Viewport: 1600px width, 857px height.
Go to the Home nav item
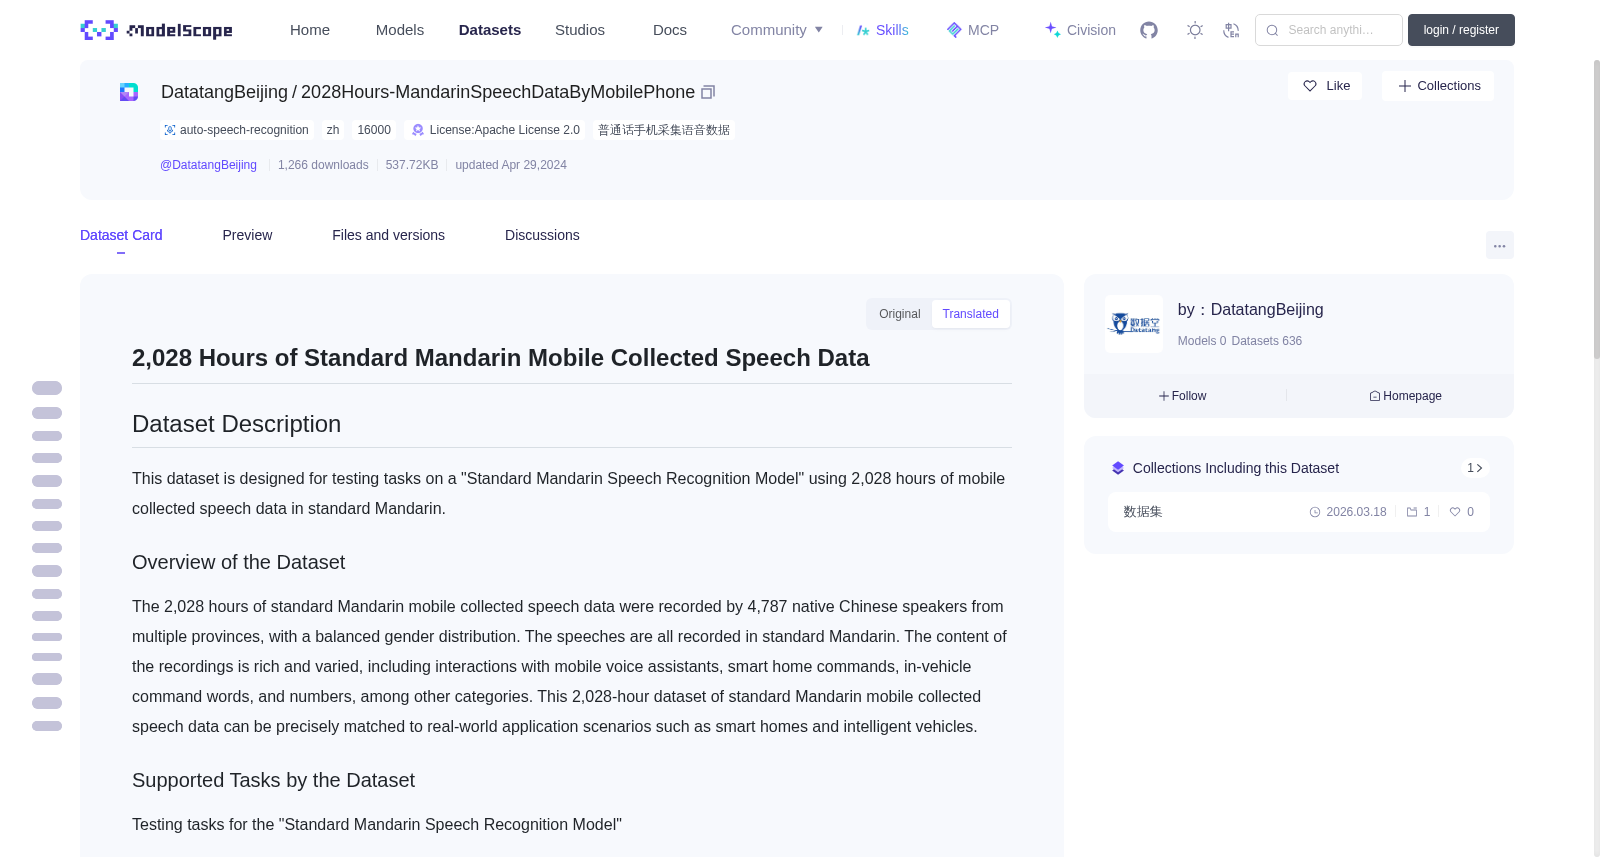tap(310, 30)
